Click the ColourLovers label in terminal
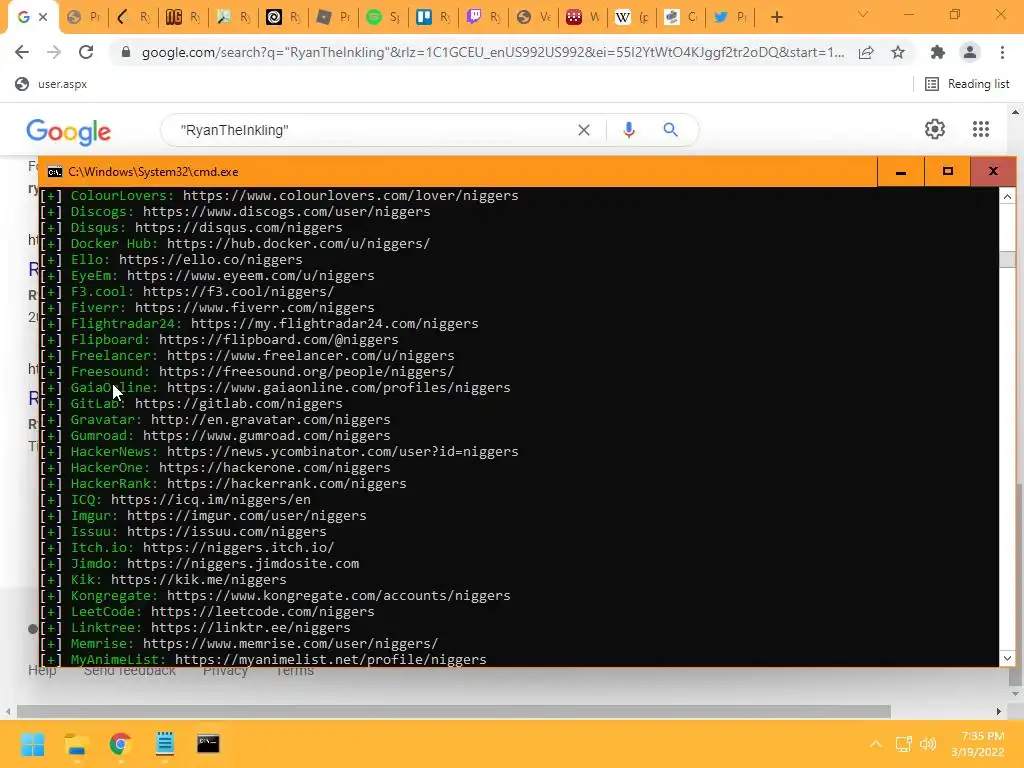The width and height of the screenshot is (1024, 768). click(122, 195)
